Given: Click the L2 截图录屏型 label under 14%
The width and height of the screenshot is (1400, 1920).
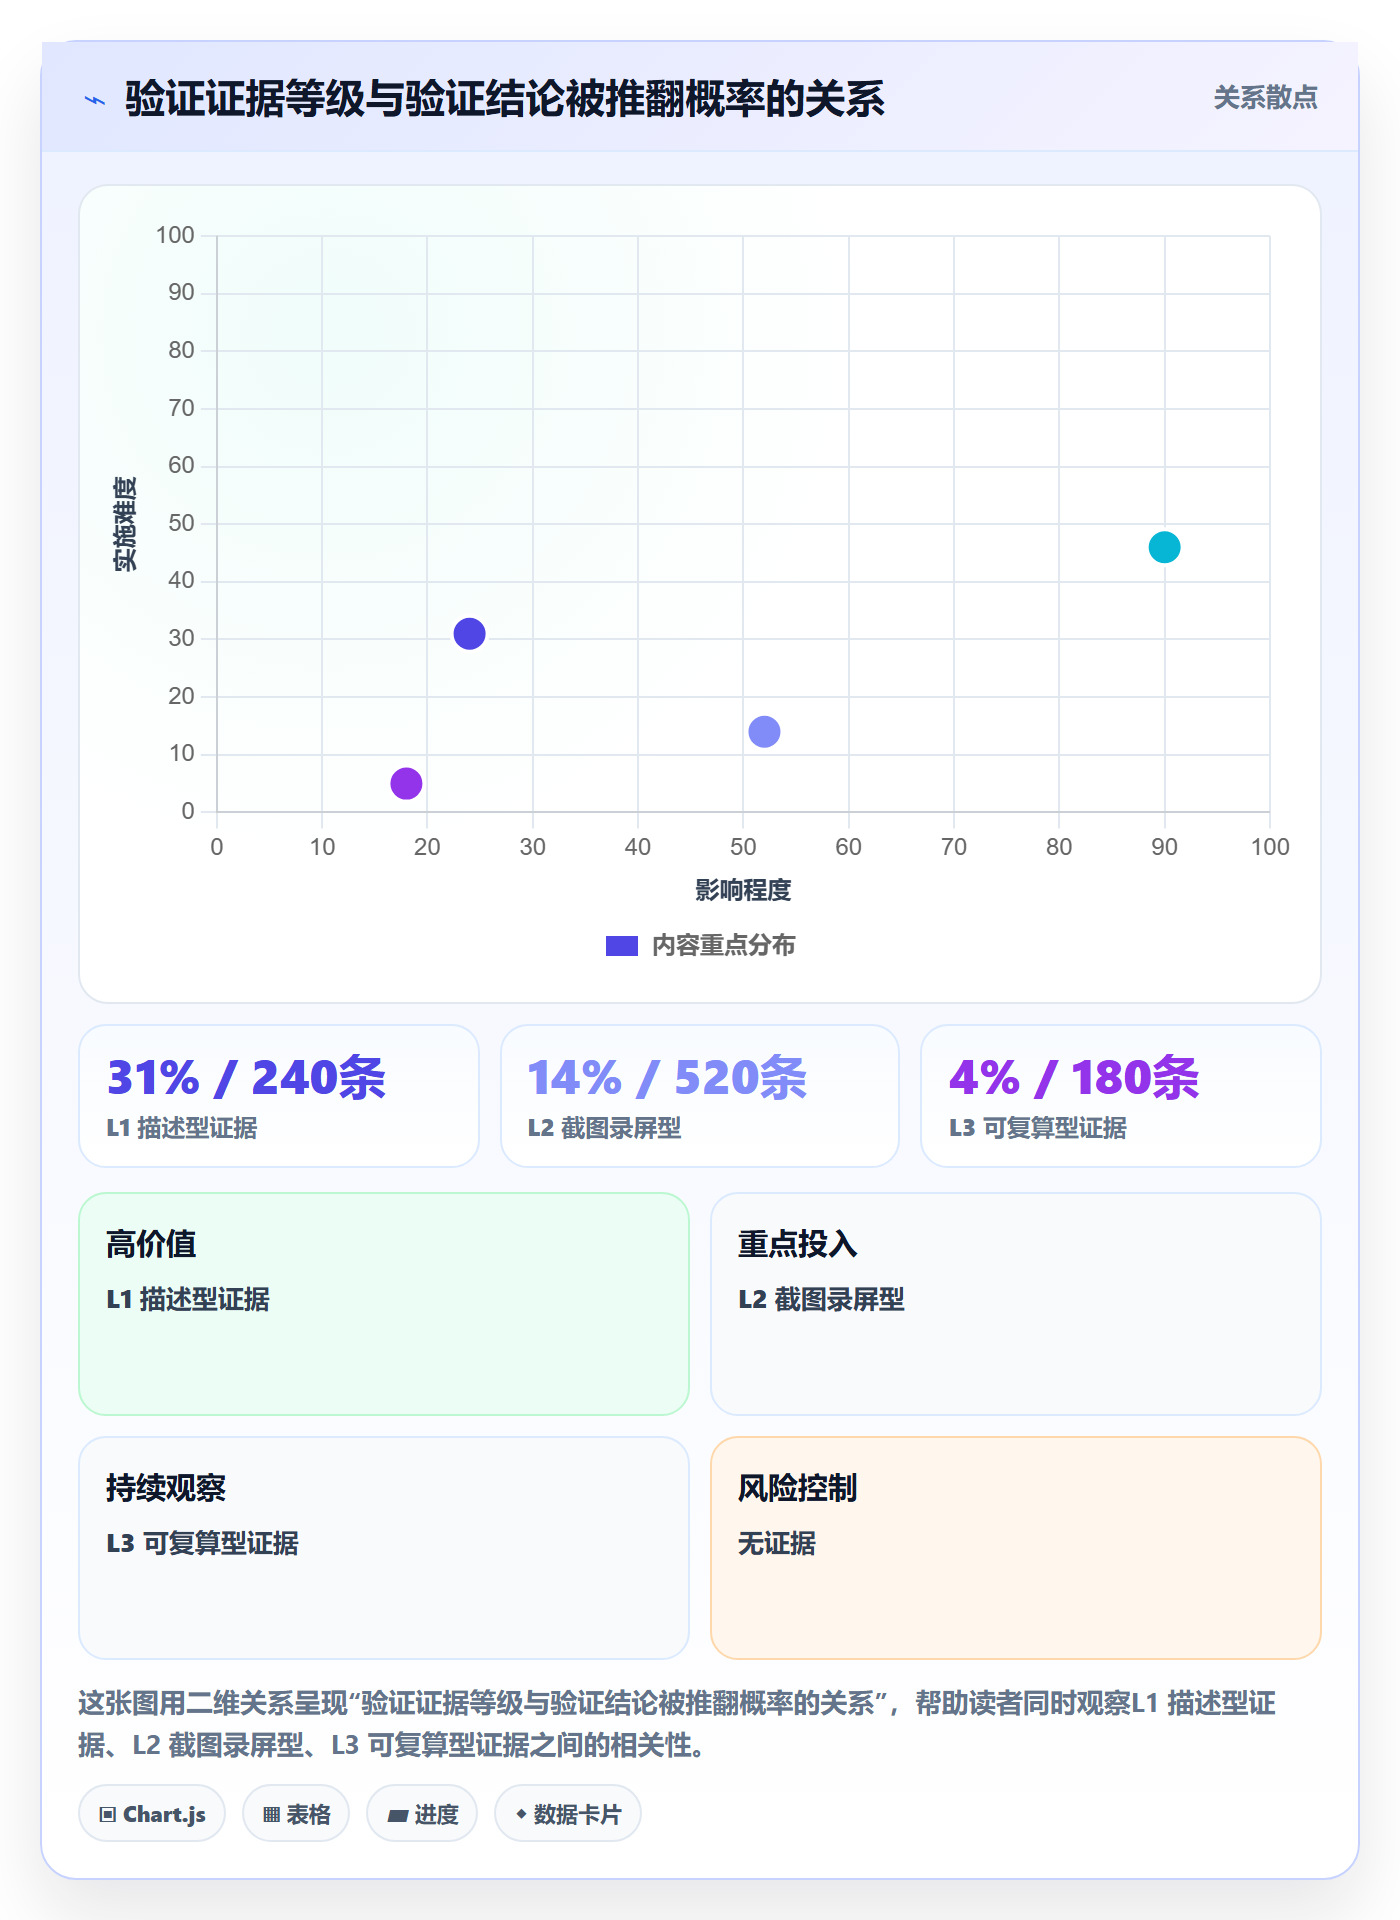Looking at the screenshot, I should tap(604, 1128).
